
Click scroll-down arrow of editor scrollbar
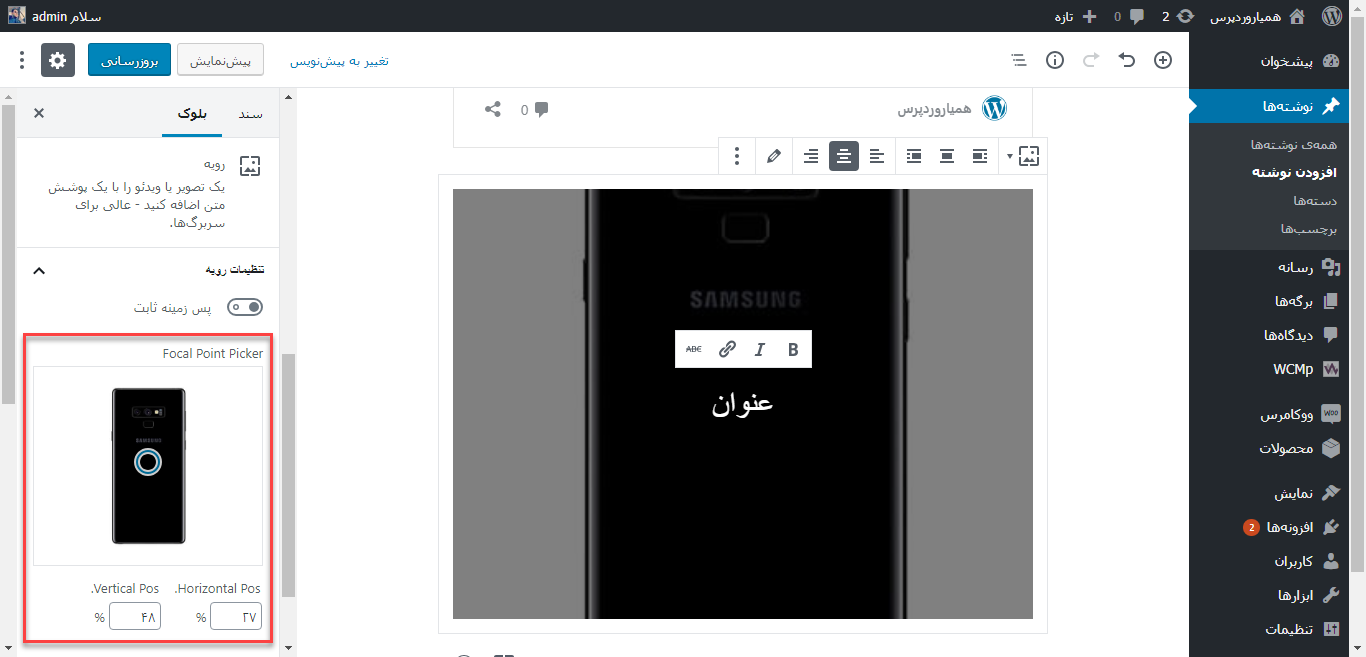(x=289, y=648)
